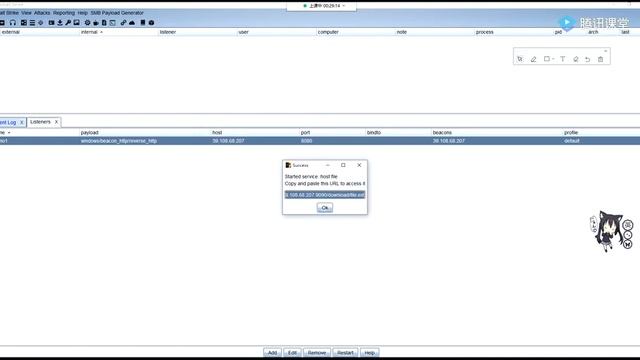Open the Attacks menu
The height and width of the screenshot is (360, 640).
(42, 13)
